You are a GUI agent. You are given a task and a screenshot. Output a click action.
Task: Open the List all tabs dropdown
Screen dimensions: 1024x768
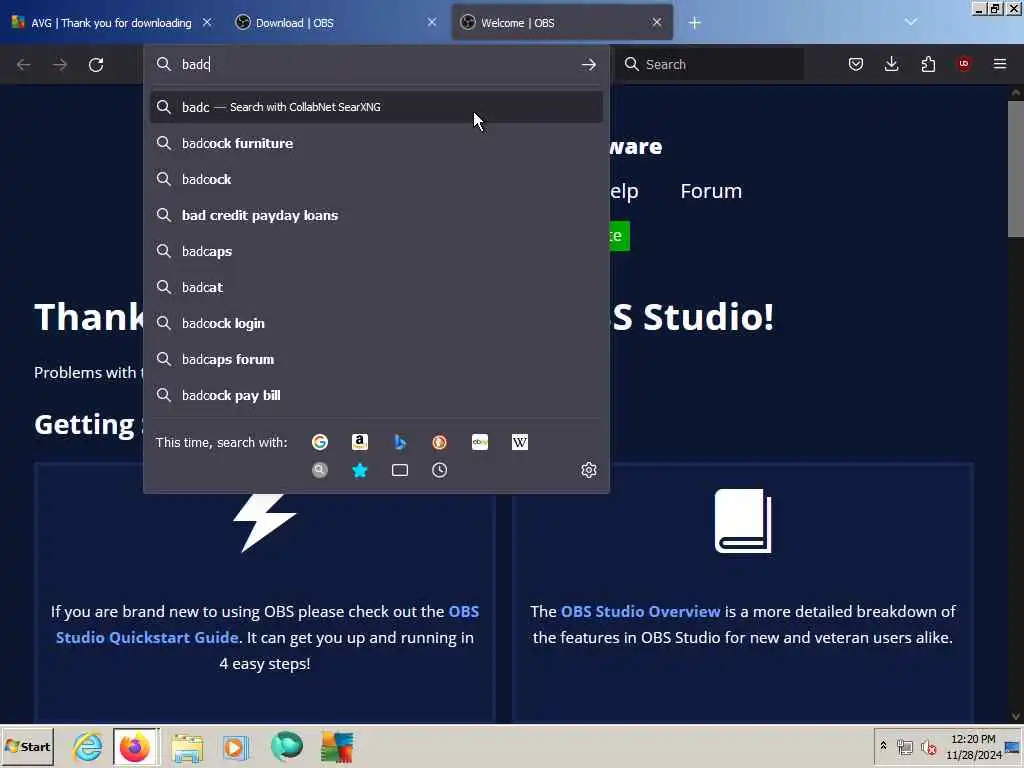tap(911, 22)
